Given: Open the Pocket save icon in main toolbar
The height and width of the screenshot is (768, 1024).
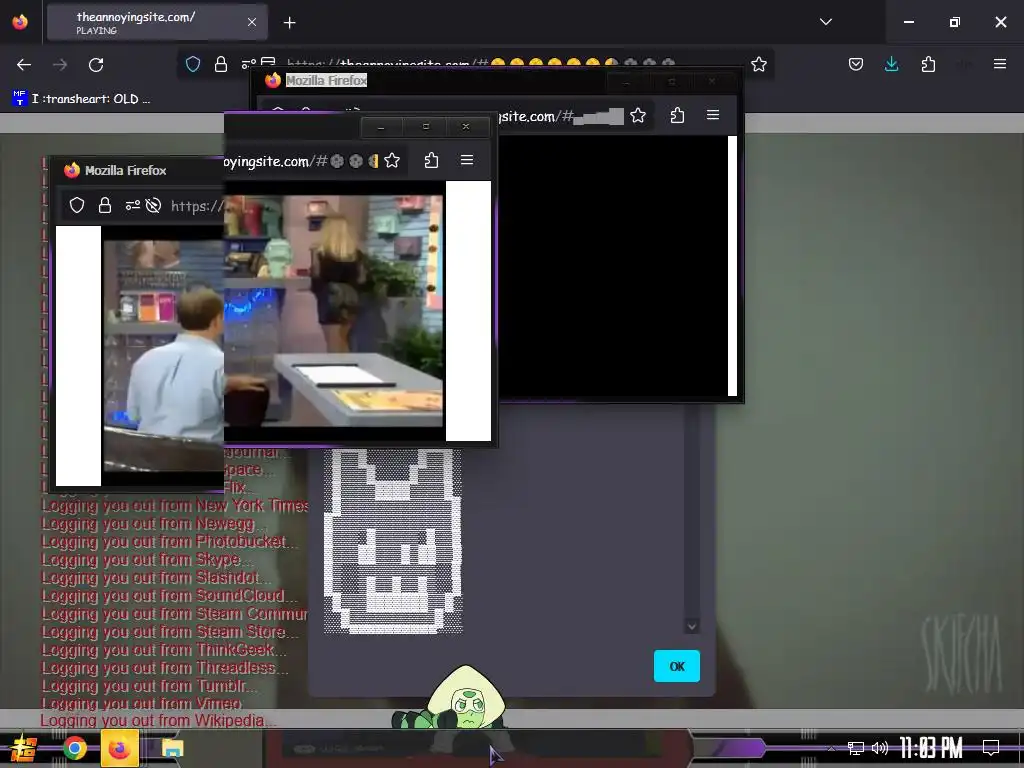Looking at the screenshot, I should coord(856,64).
